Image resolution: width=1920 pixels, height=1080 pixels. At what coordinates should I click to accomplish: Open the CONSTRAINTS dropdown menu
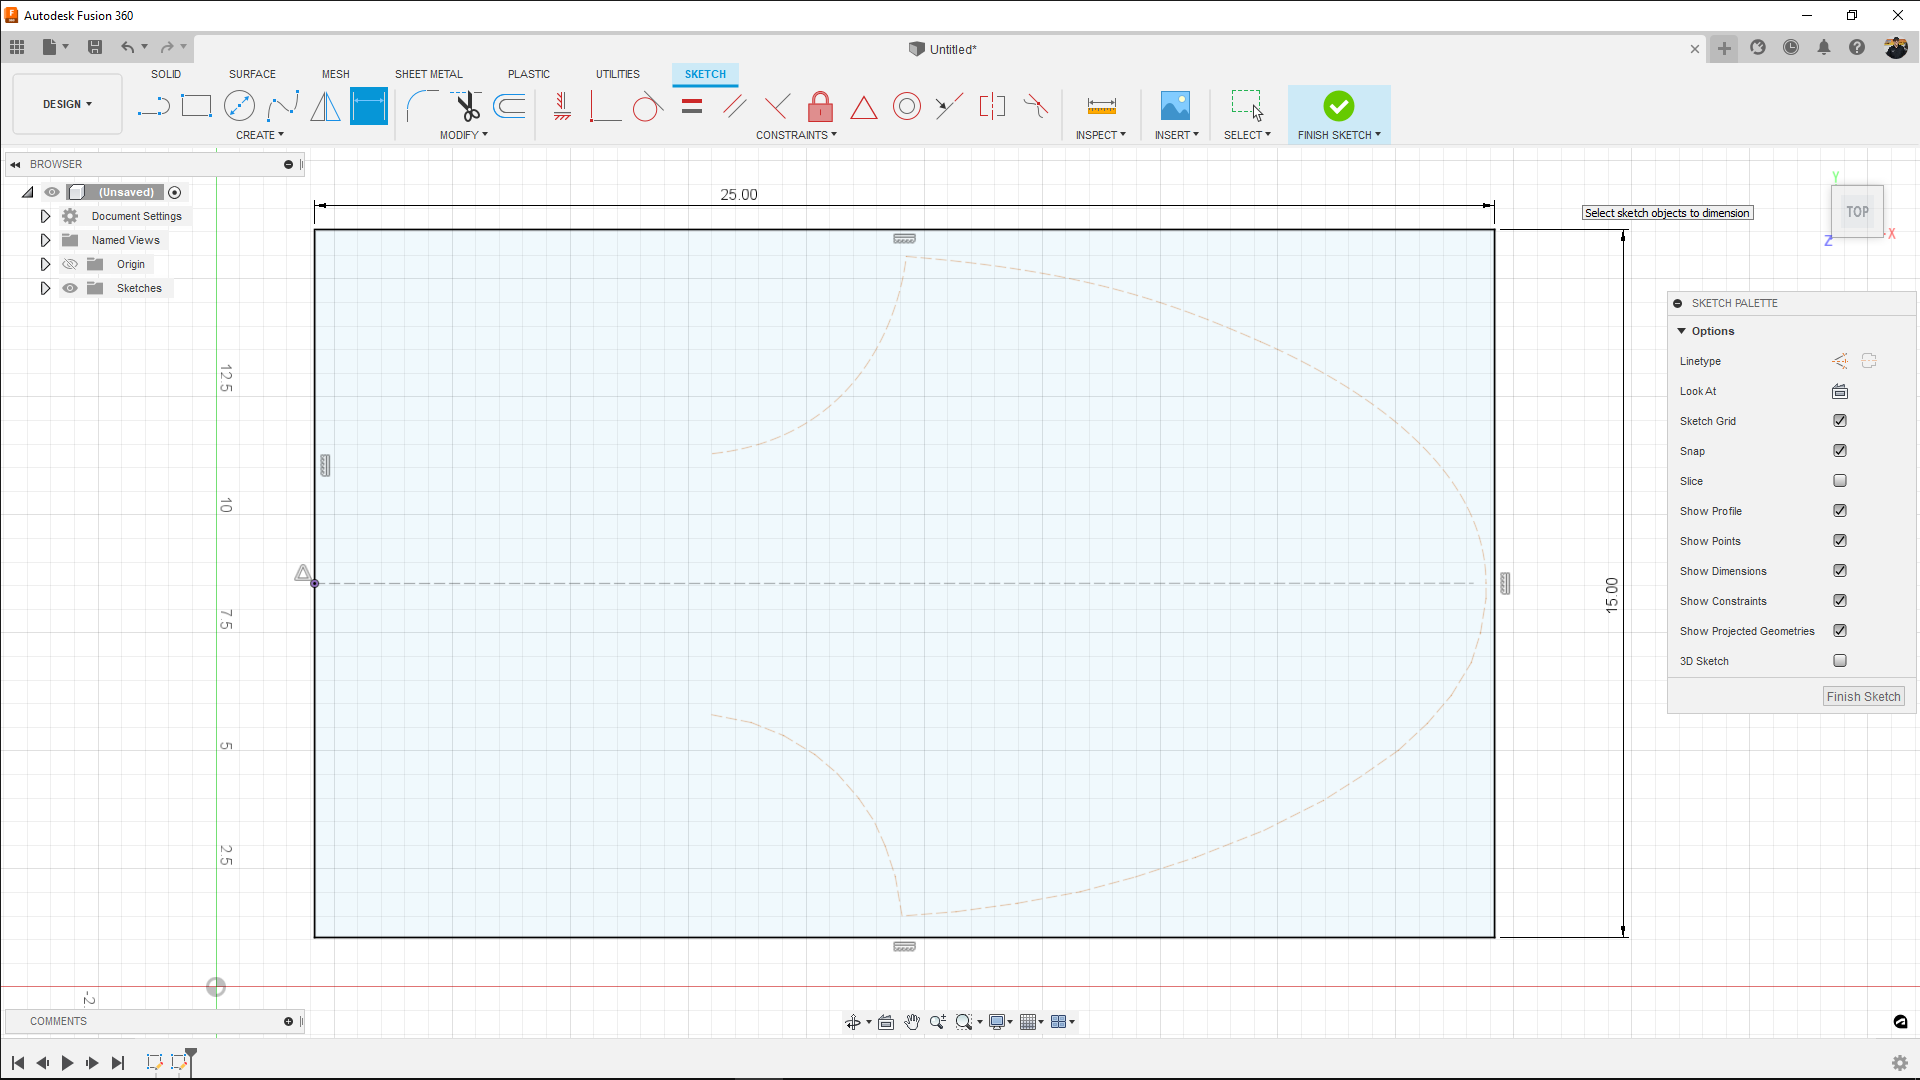click(796, 135)
